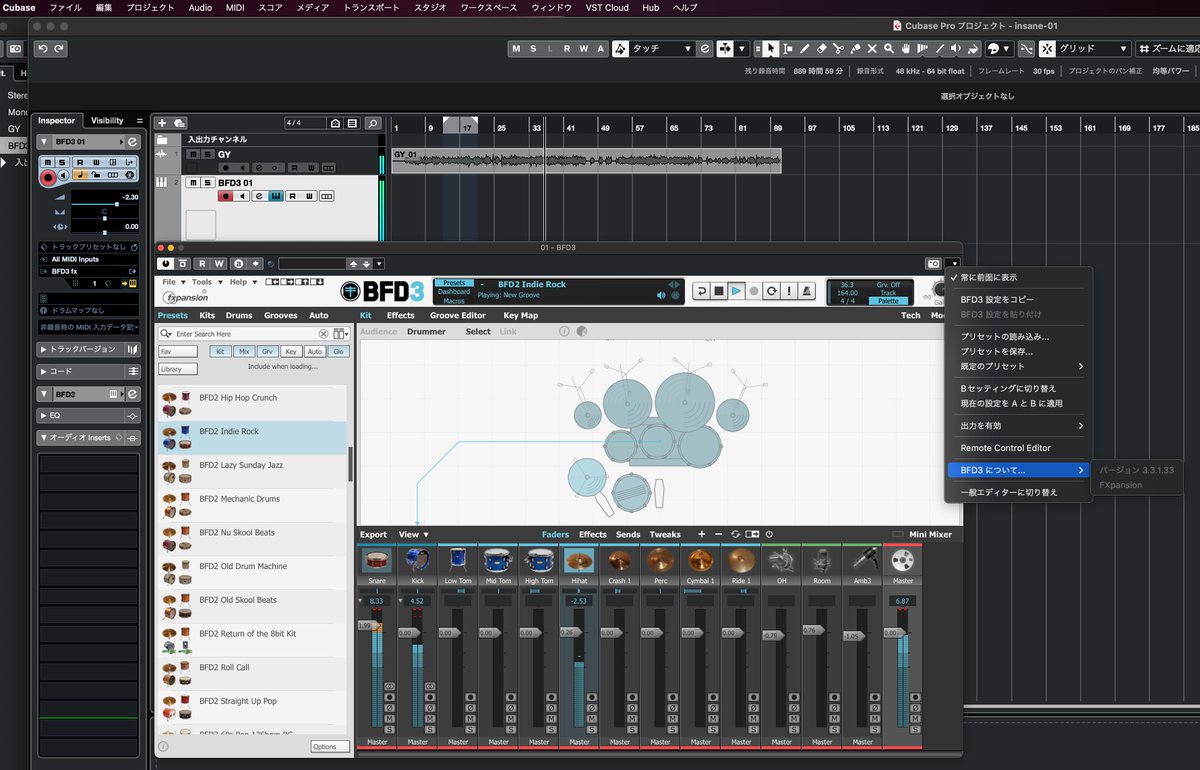Screen dimensions: 1200x770
Task: Click the BFD3 panic exclamation icon
Action: (x=789, y=291)
